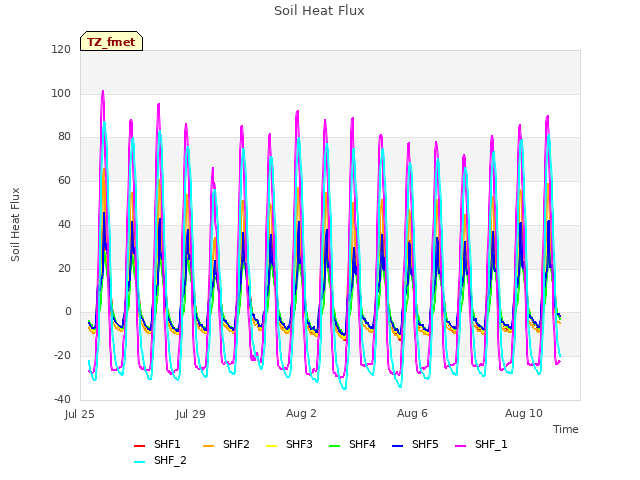
Task: Toggle SHF_1 legend entry
Action: (481, 444)
